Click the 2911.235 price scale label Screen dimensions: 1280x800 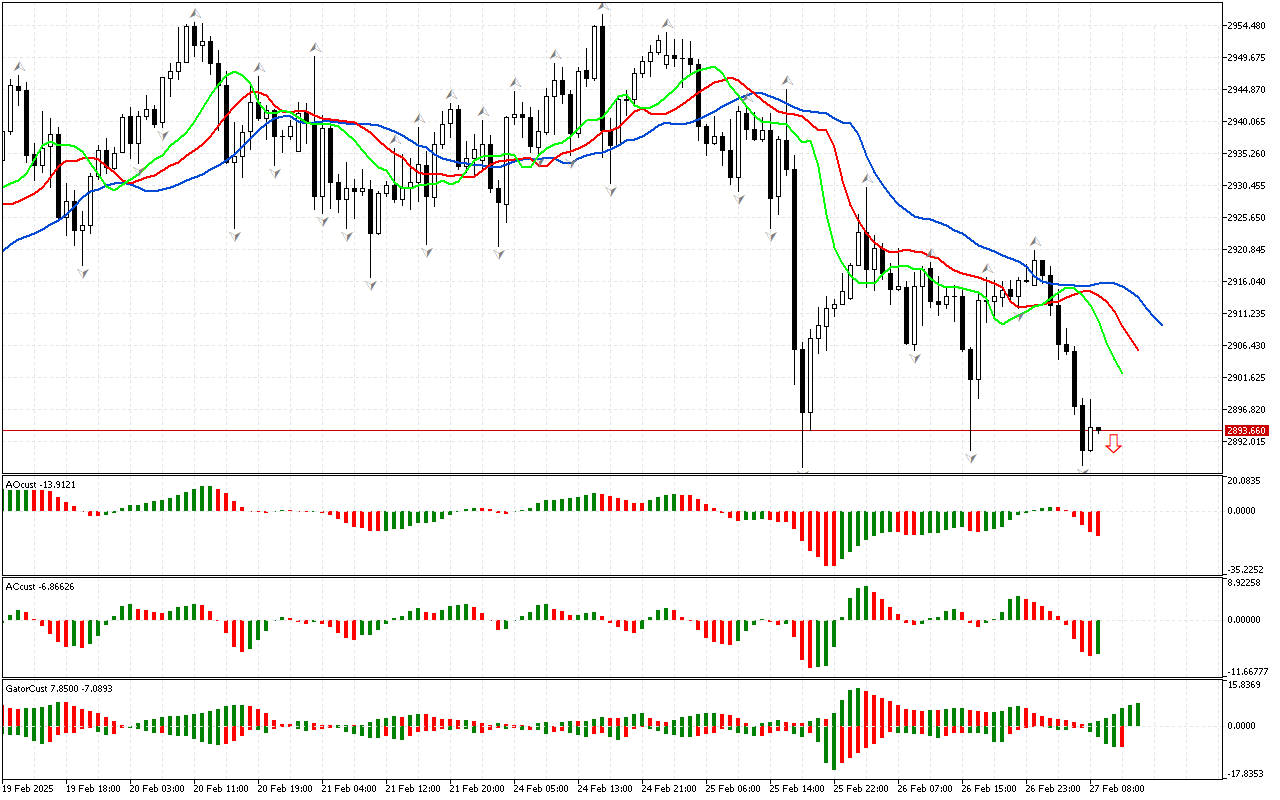pyautogui.click(x=1248, y=314)
